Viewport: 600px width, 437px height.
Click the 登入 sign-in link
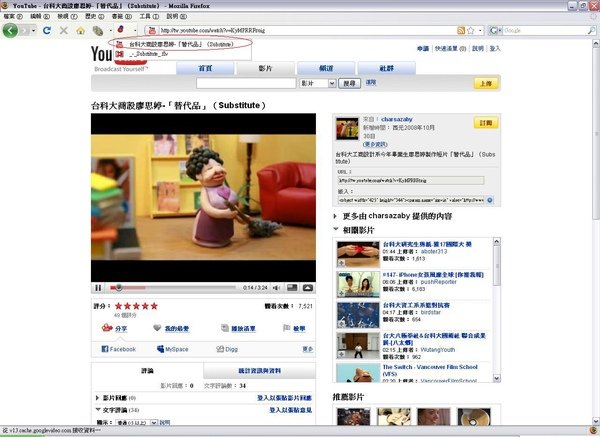pos(495,49)
